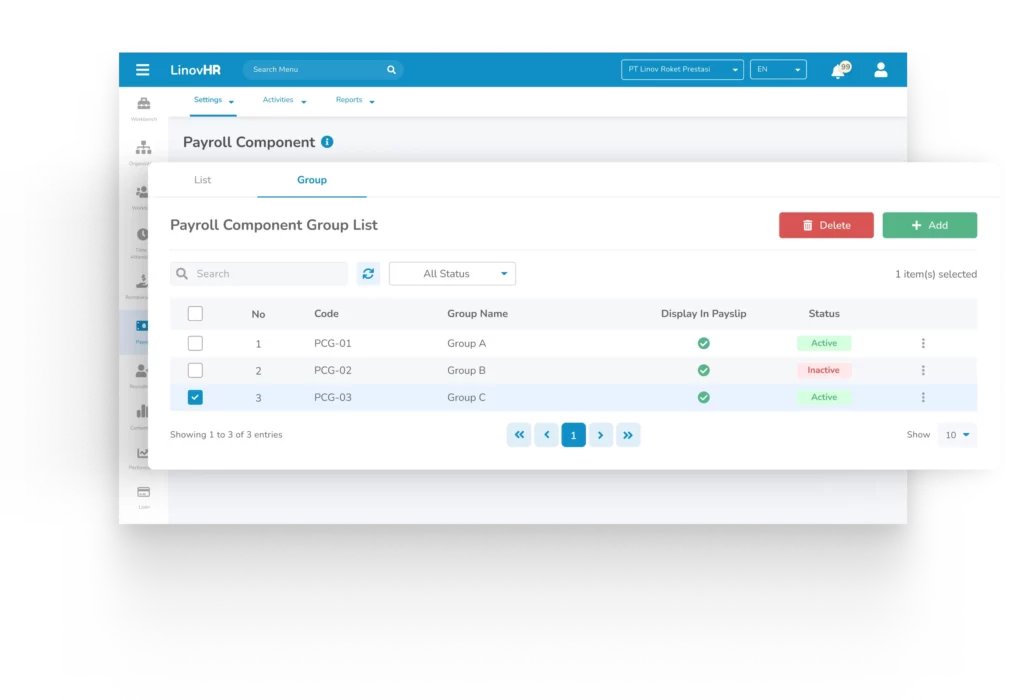Open Workbench in the sidebar
The height and width of the screenshot is (700, 1024).
point(144,108)
